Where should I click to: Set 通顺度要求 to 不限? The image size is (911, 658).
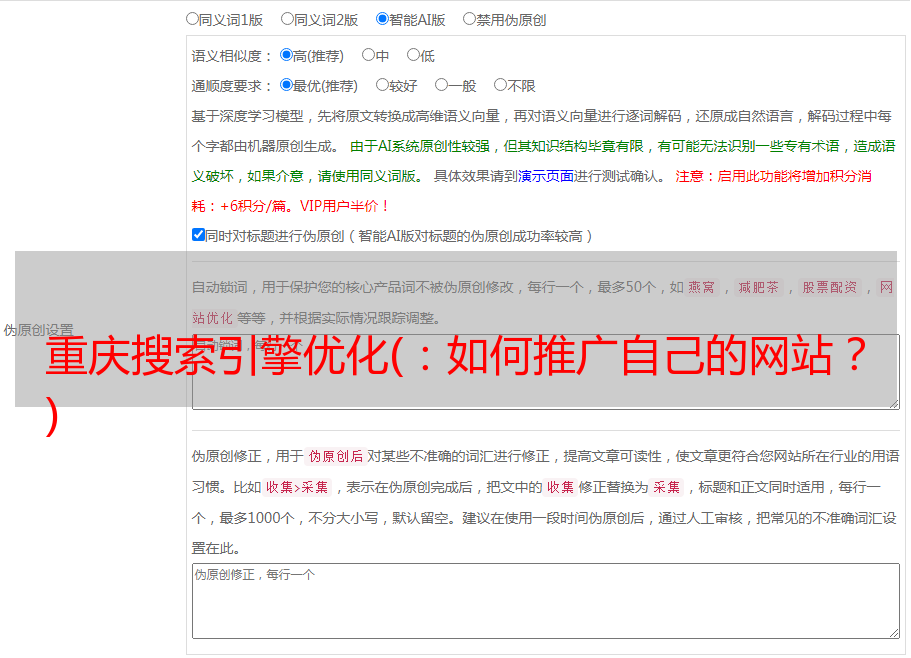tap(500, 85)
